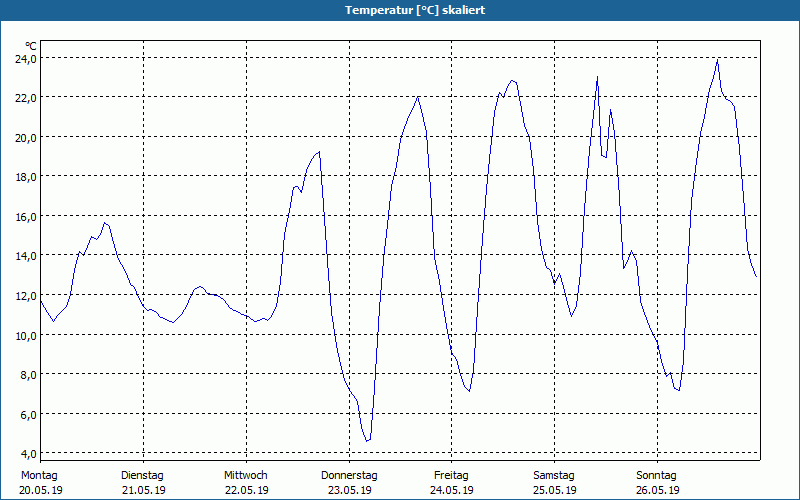800x500 pixels.
Task: Click the 25.05.19 date label
Action: click(x=555, y=490)
